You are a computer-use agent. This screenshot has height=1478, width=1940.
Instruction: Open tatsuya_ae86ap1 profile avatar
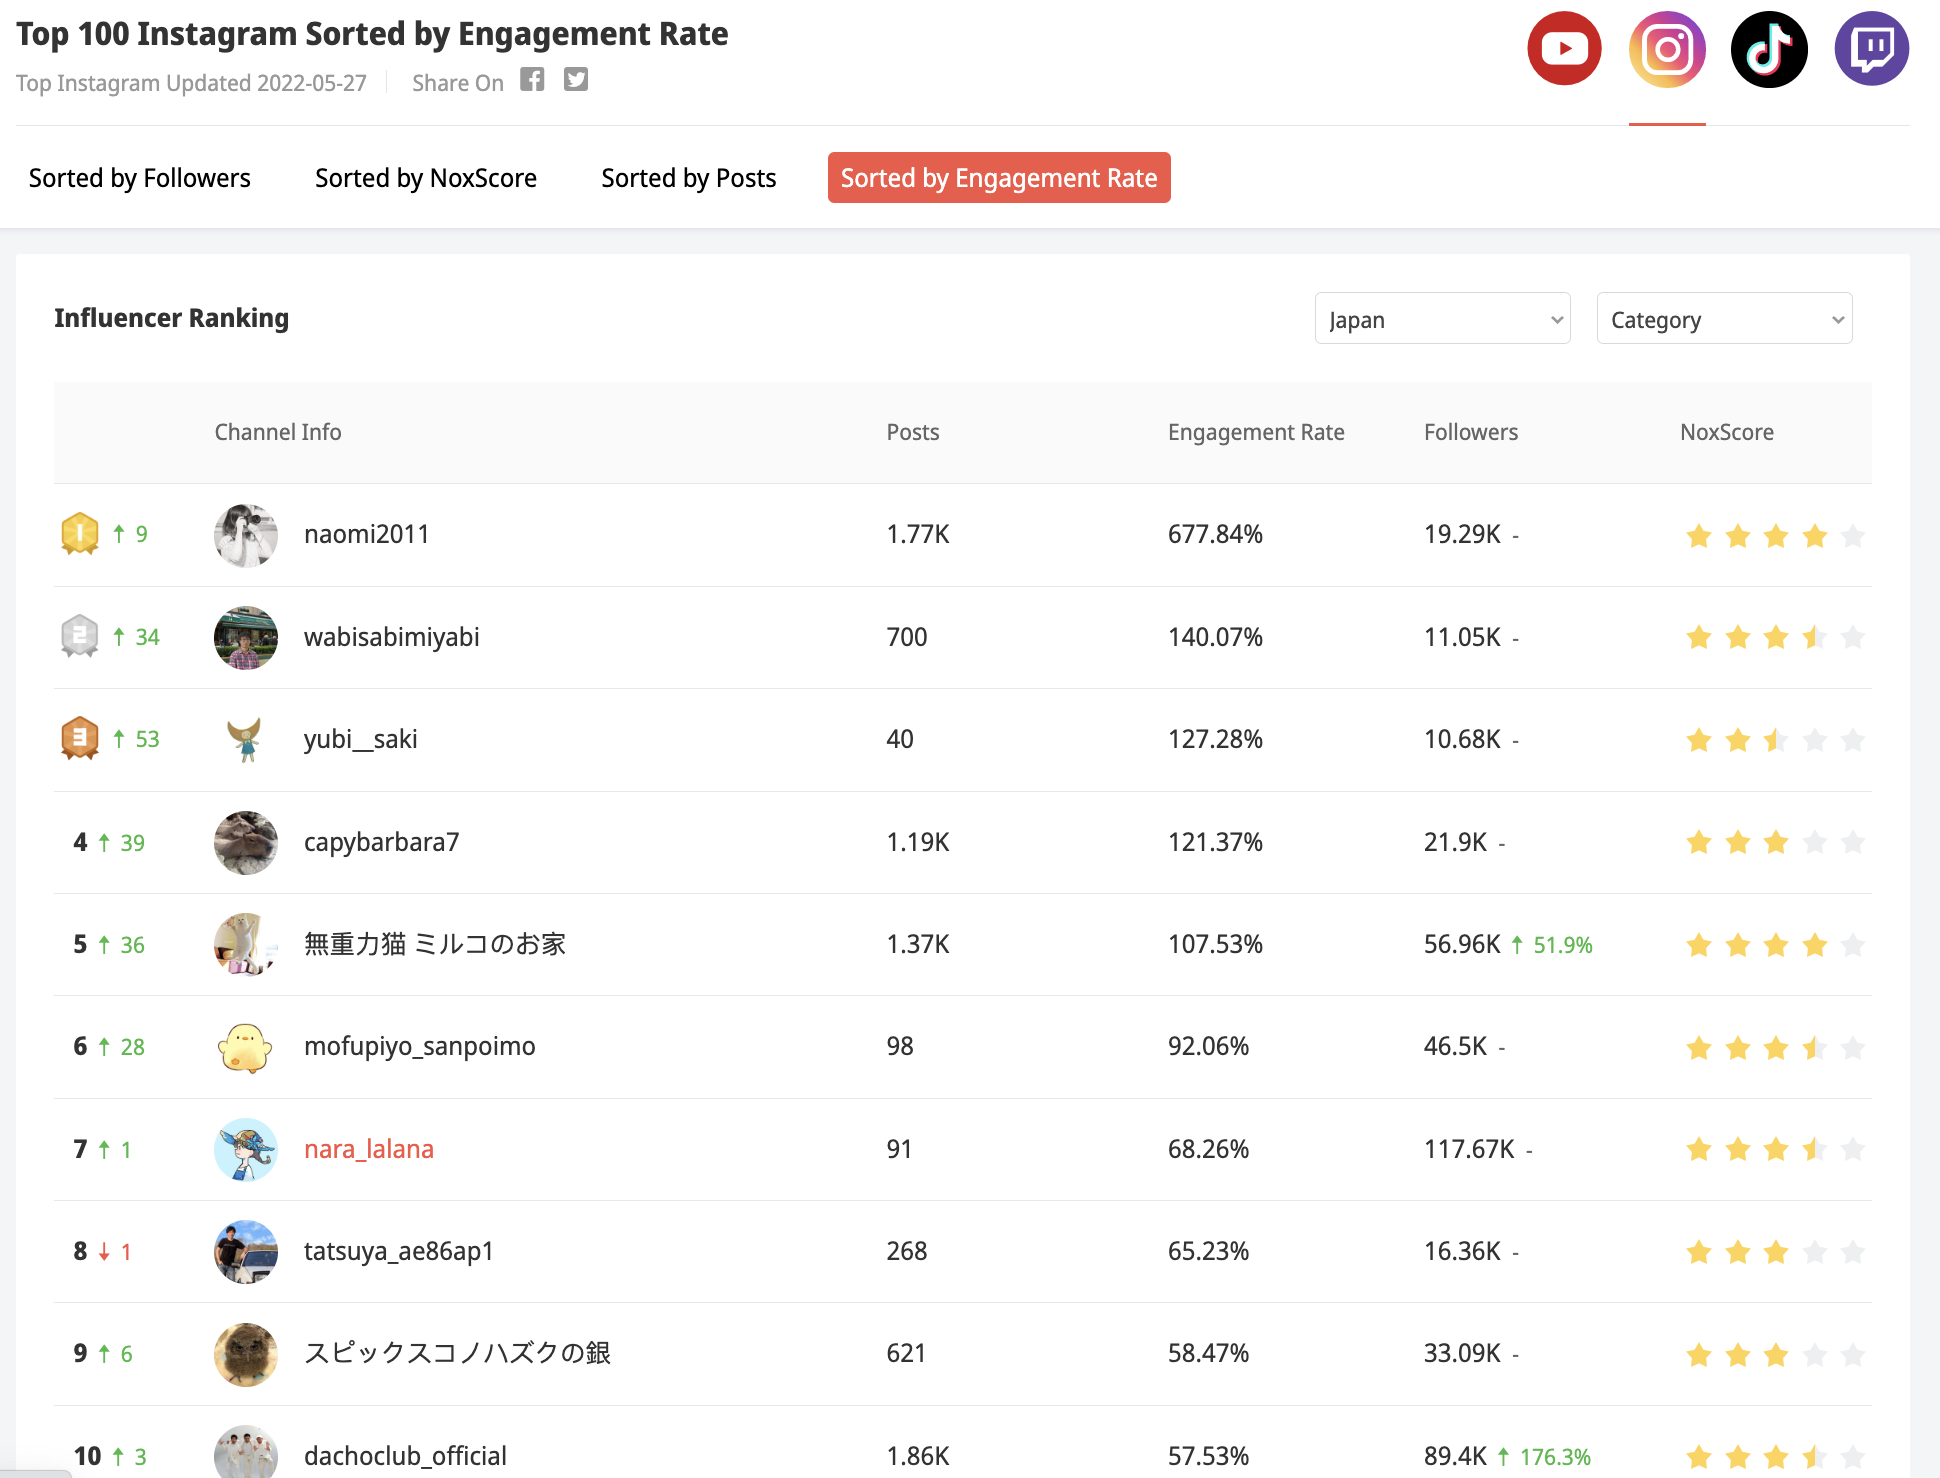pos(246,1251)
